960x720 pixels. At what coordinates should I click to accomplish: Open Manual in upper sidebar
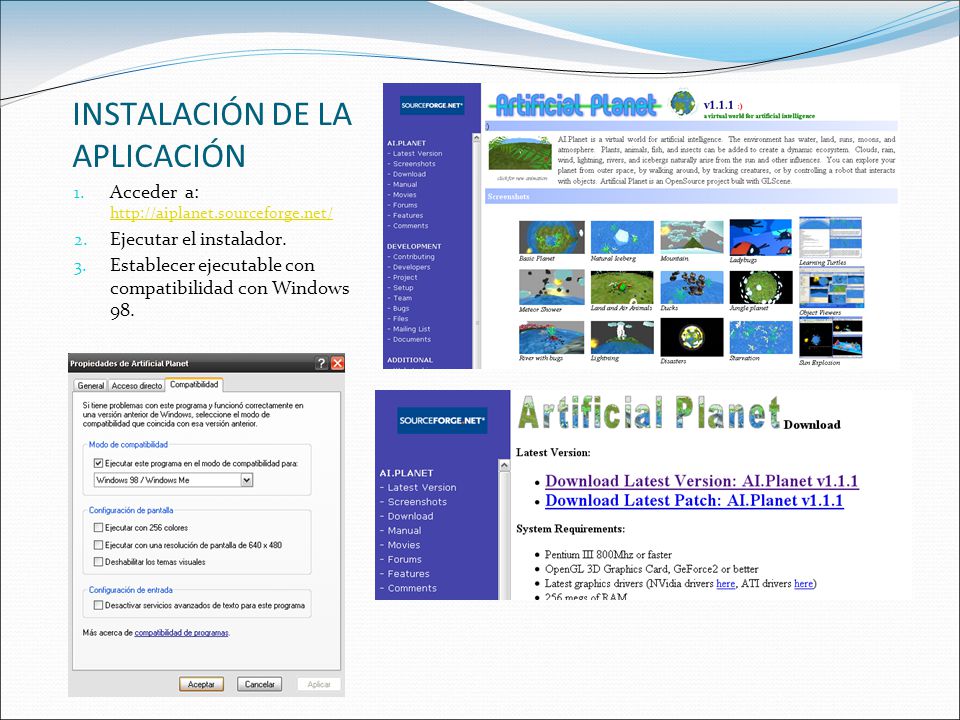pos(405,184)
